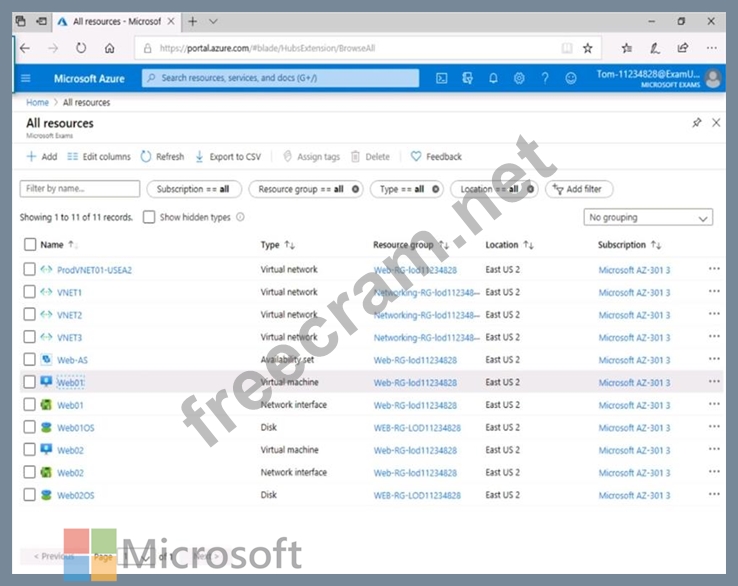
Task: Show the set-aside tabs icon
Action: pyautogui.click(x=41, y=21)
